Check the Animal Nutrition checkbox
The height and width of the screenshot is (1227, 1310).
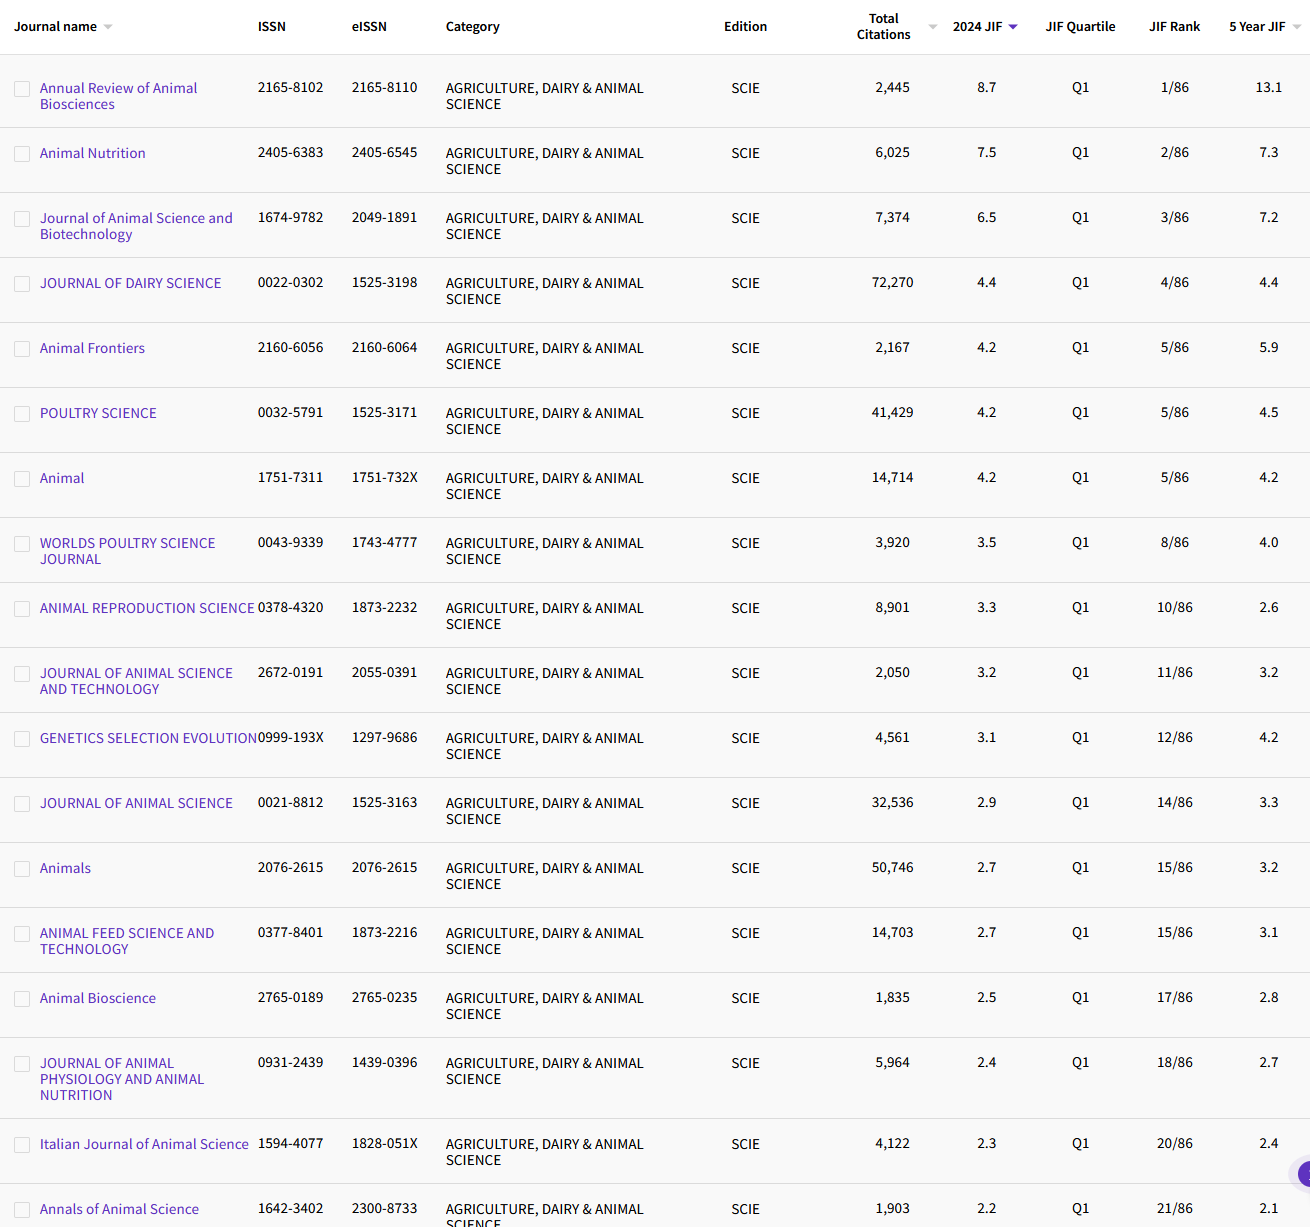click(x=22, y=154)
